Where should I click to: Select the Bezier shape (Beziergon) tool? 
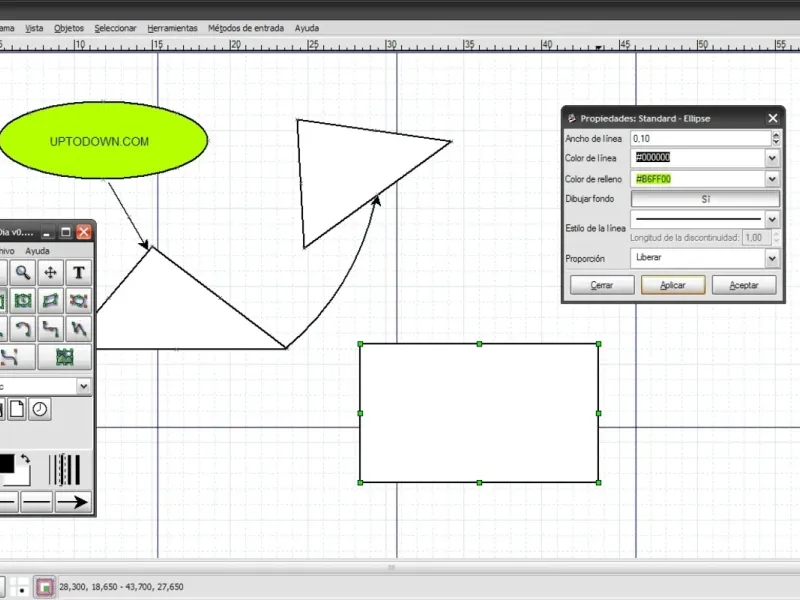click(79, 301)
